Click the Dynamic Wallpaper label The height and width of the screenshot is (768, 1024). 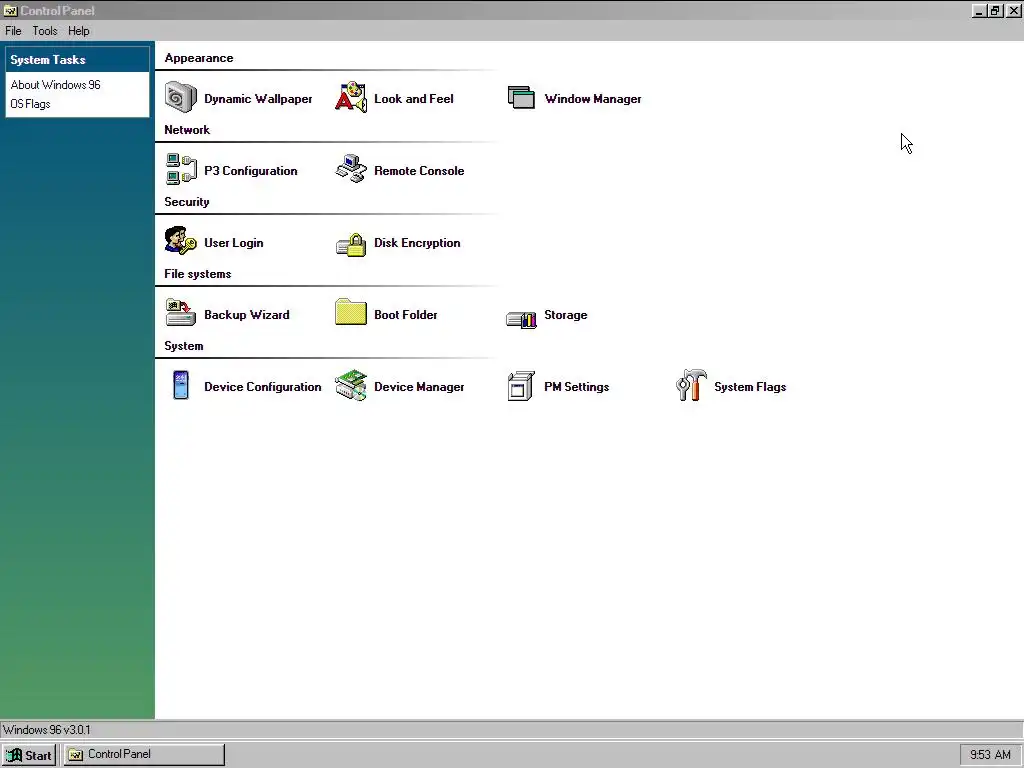[x=258, y=99]
